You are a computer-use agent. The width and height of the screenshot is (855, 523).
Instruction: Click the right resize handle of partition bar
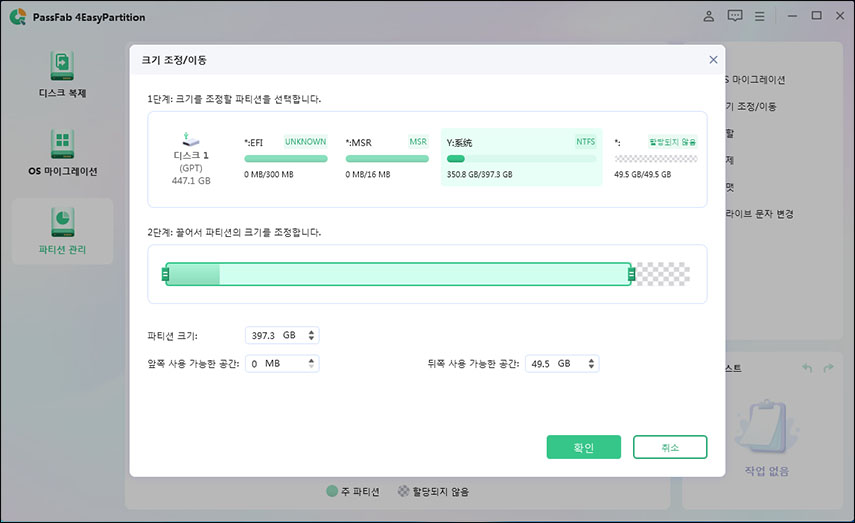coord(631,274)
